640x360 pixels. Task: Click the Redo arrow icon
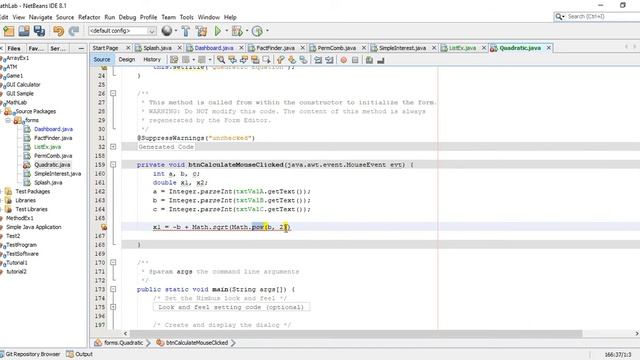click(x=74, y=31)
